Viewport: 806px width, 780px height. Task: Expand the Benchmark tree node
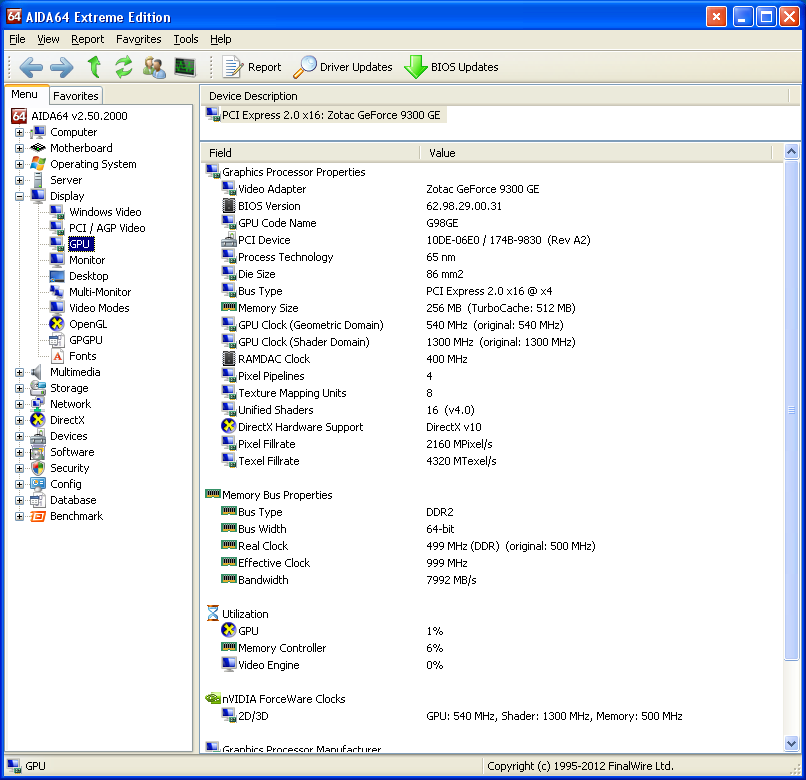[19, 516]
